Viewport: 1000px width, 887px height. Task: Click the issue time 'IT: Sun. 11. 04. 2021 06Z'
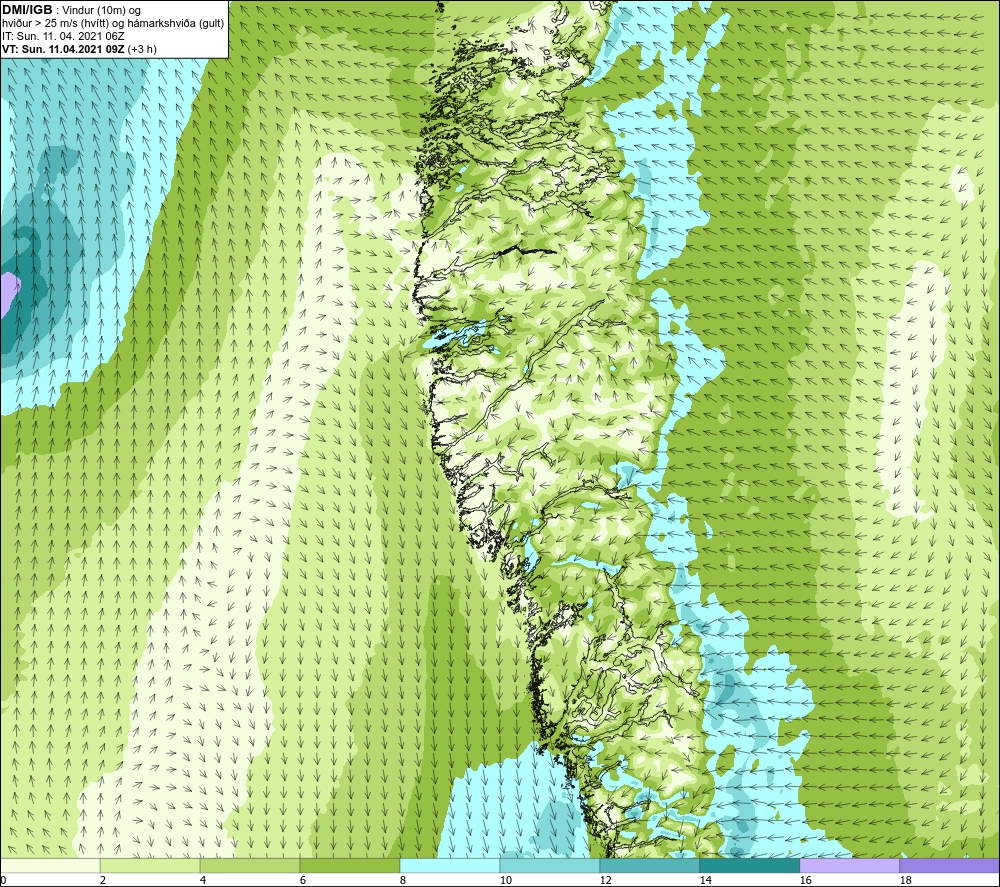63,36
